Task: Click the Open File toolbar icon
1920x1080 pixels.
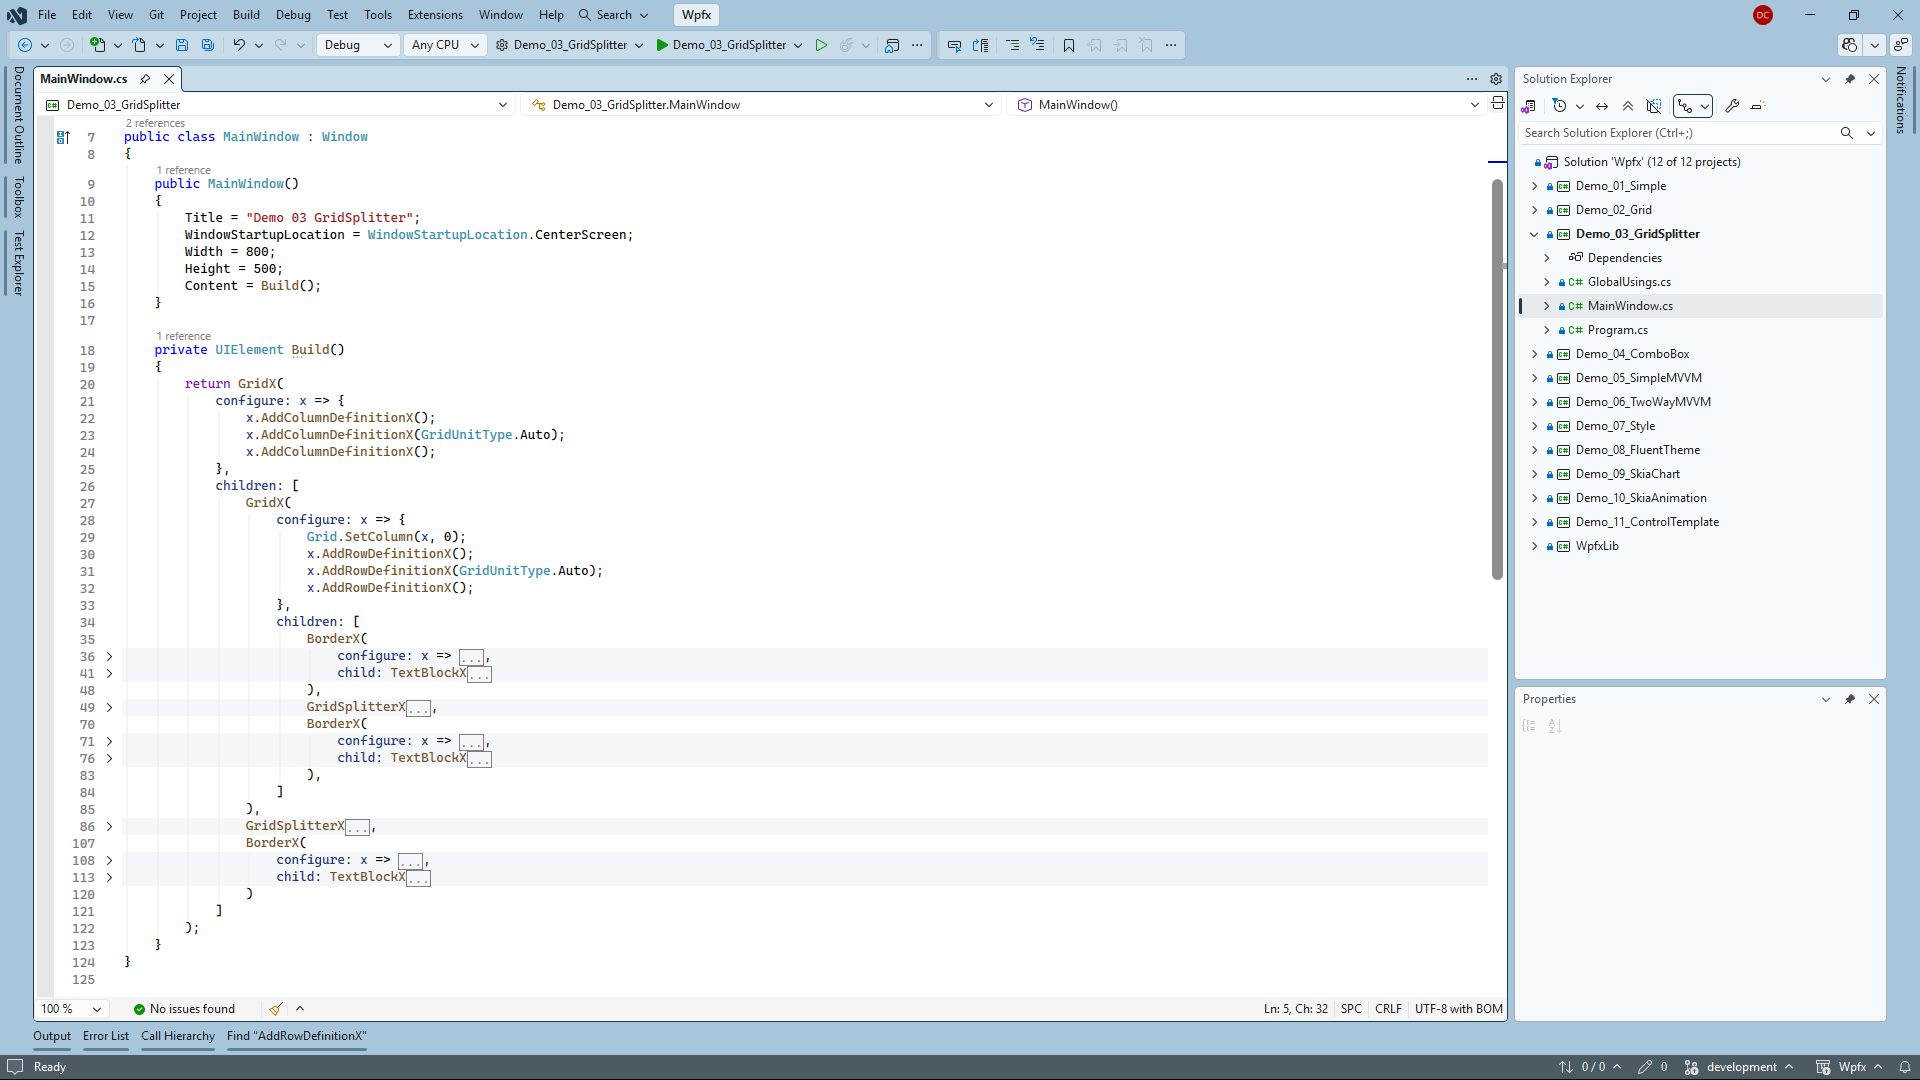Action: point(139,45)
